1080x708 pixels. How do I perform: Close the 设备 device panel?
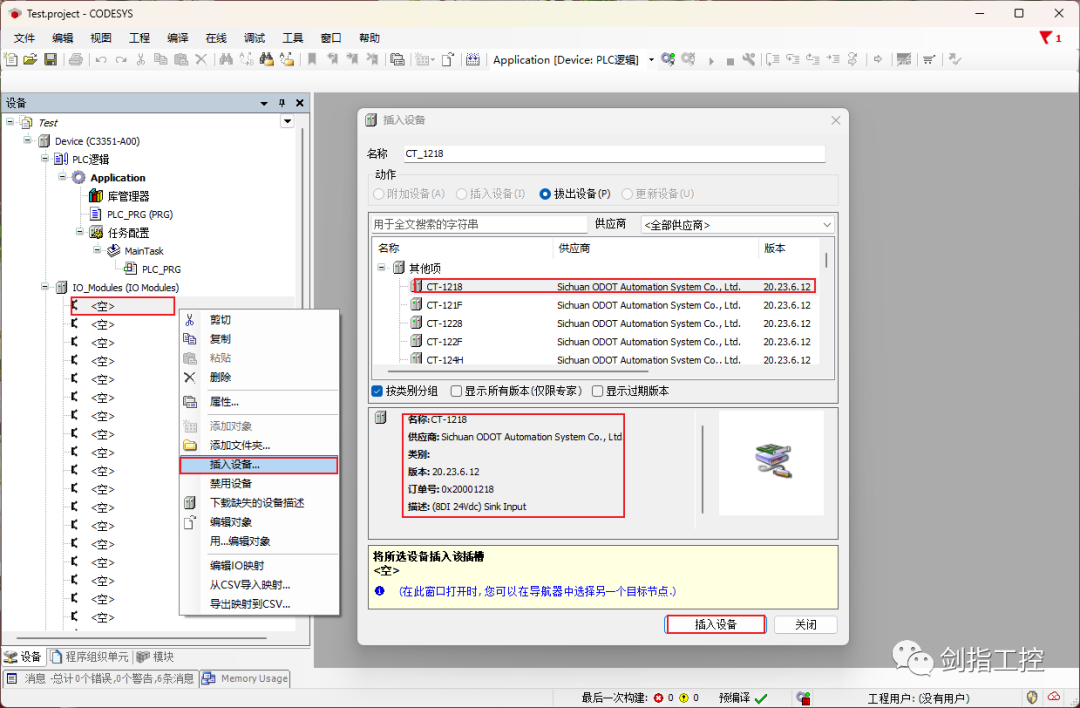click(x=300, y=103)
